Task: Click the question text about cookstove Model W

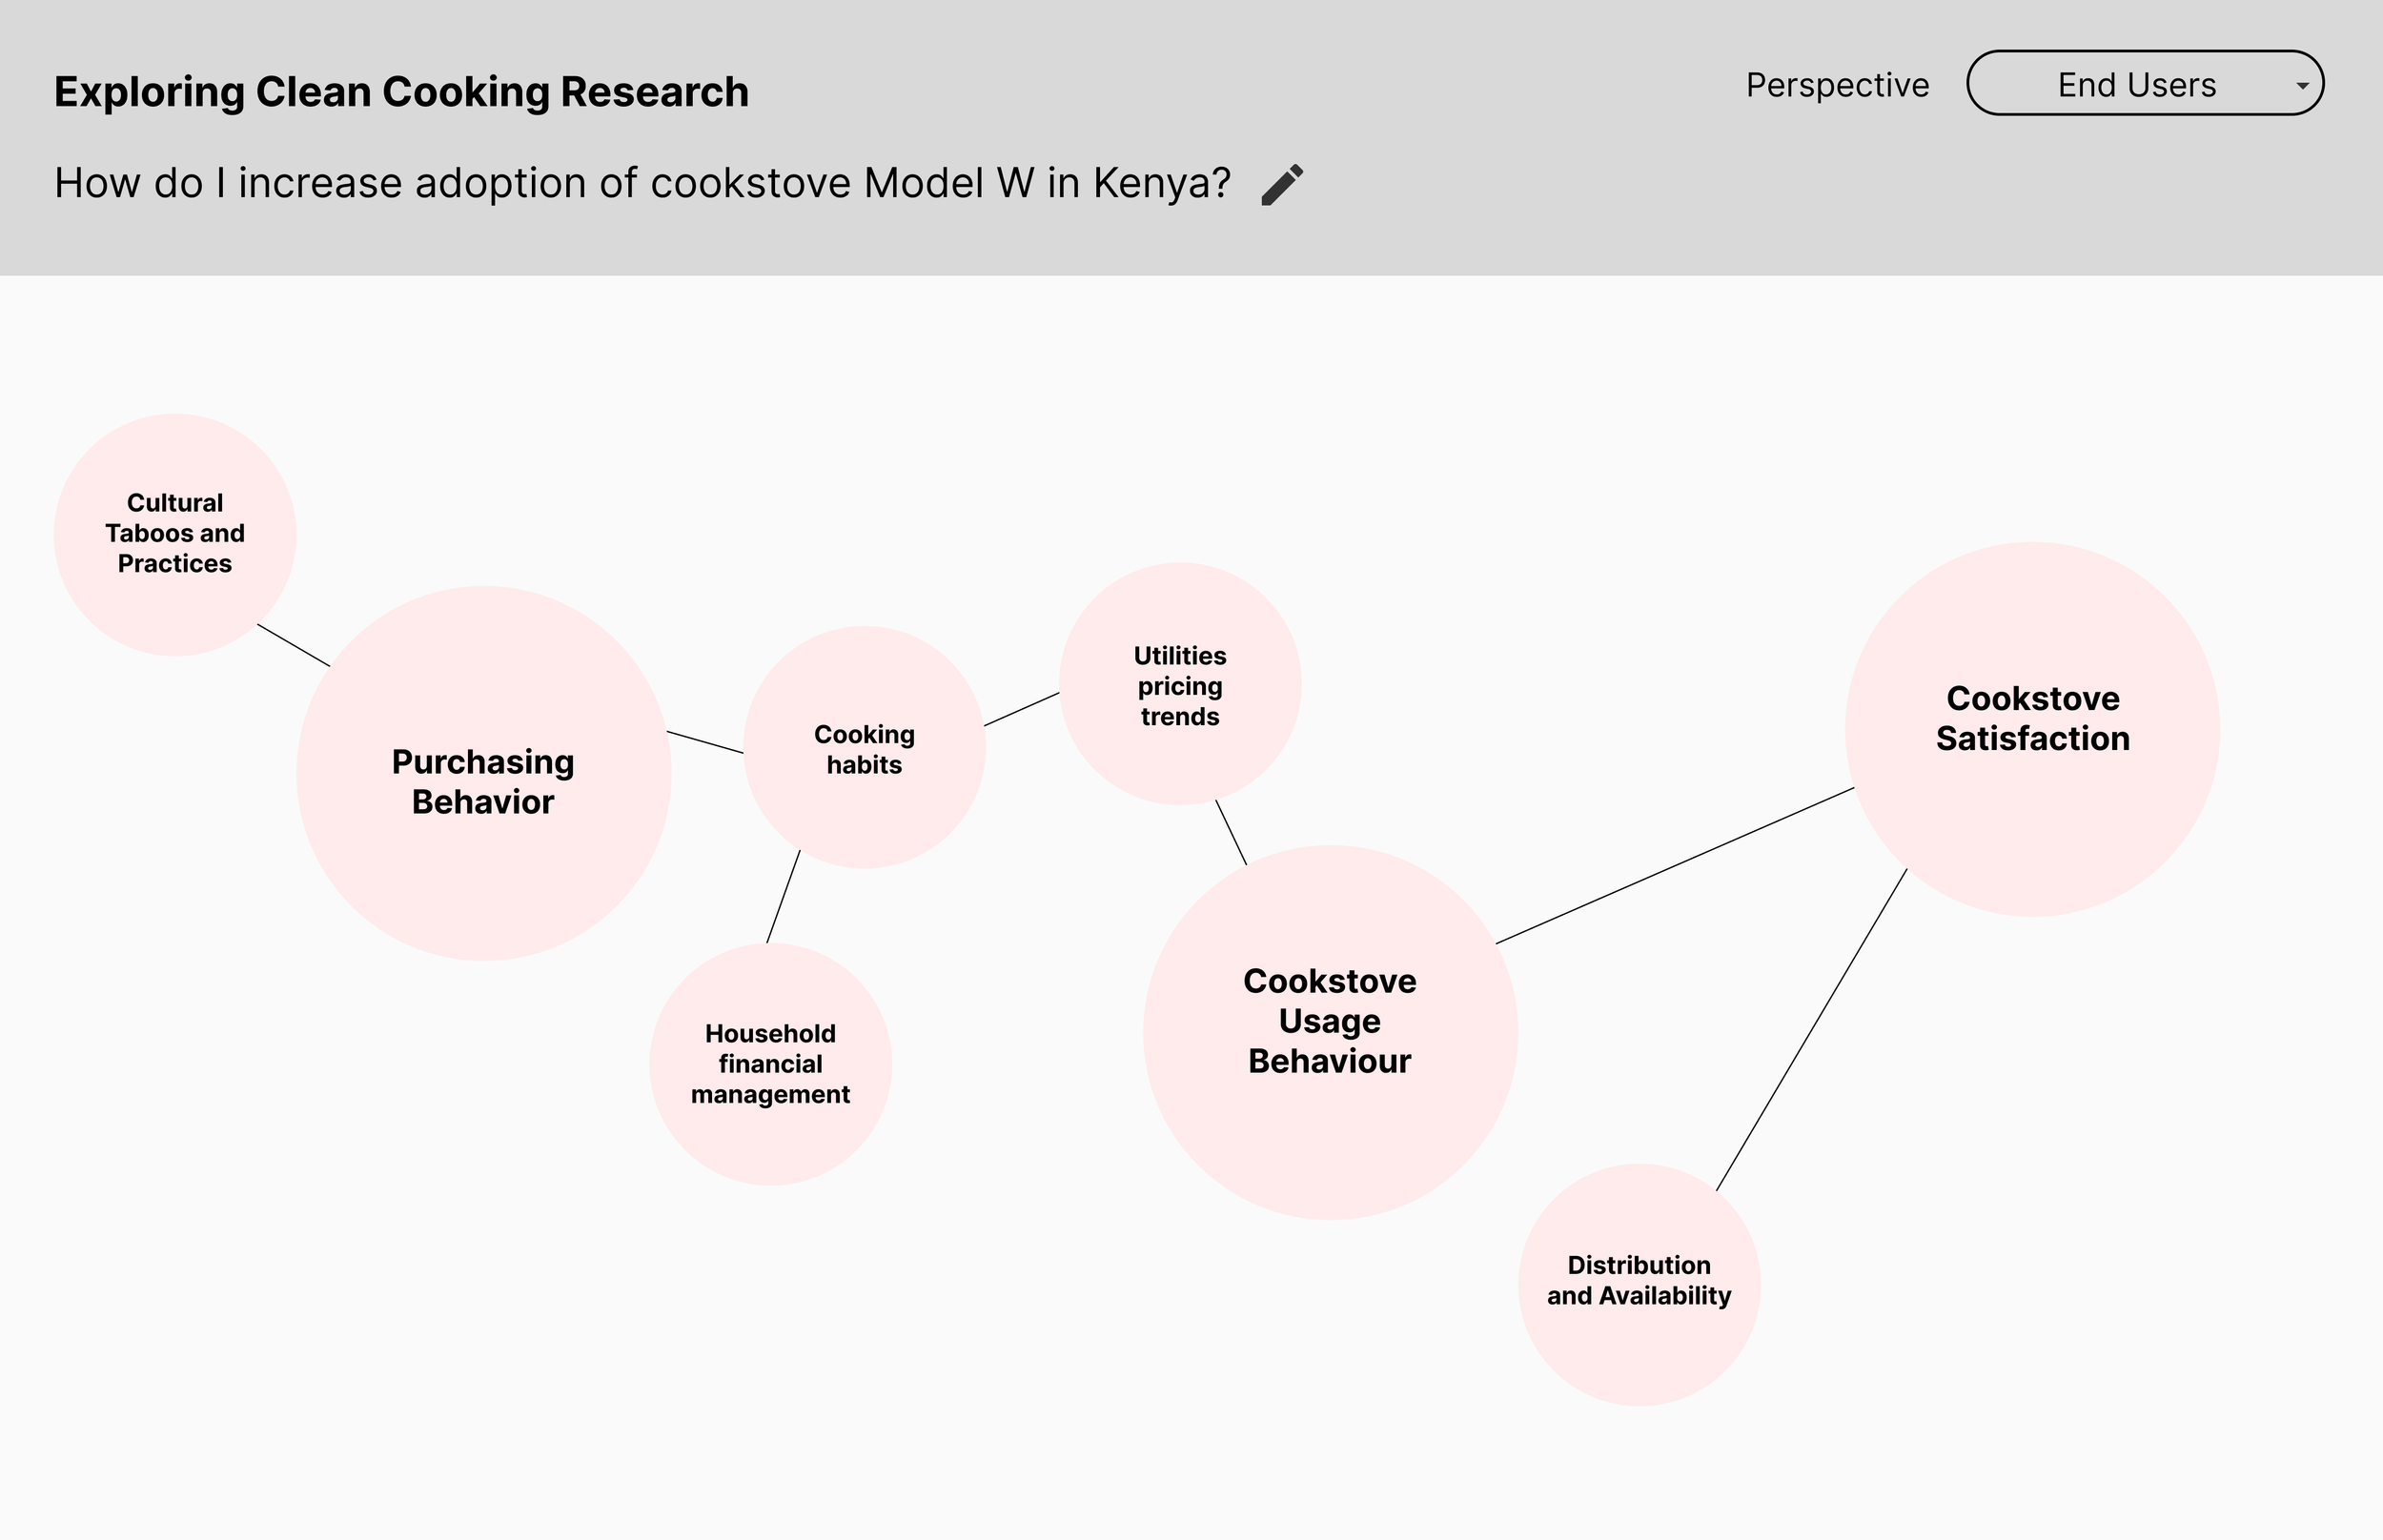Action: coord(642,184)
